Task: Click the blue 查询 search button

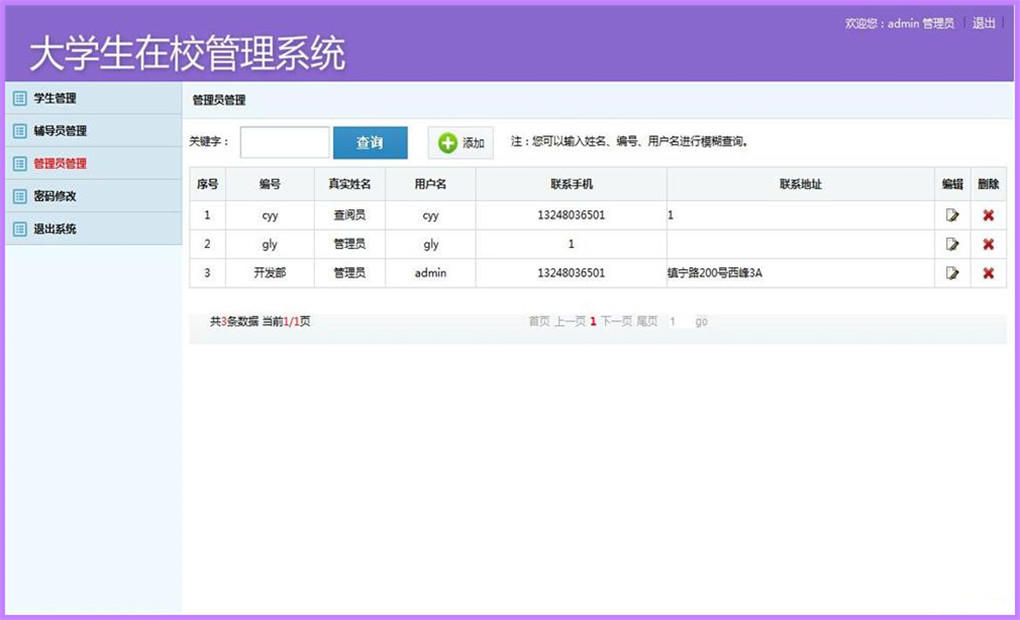Action: pos(370,142)
